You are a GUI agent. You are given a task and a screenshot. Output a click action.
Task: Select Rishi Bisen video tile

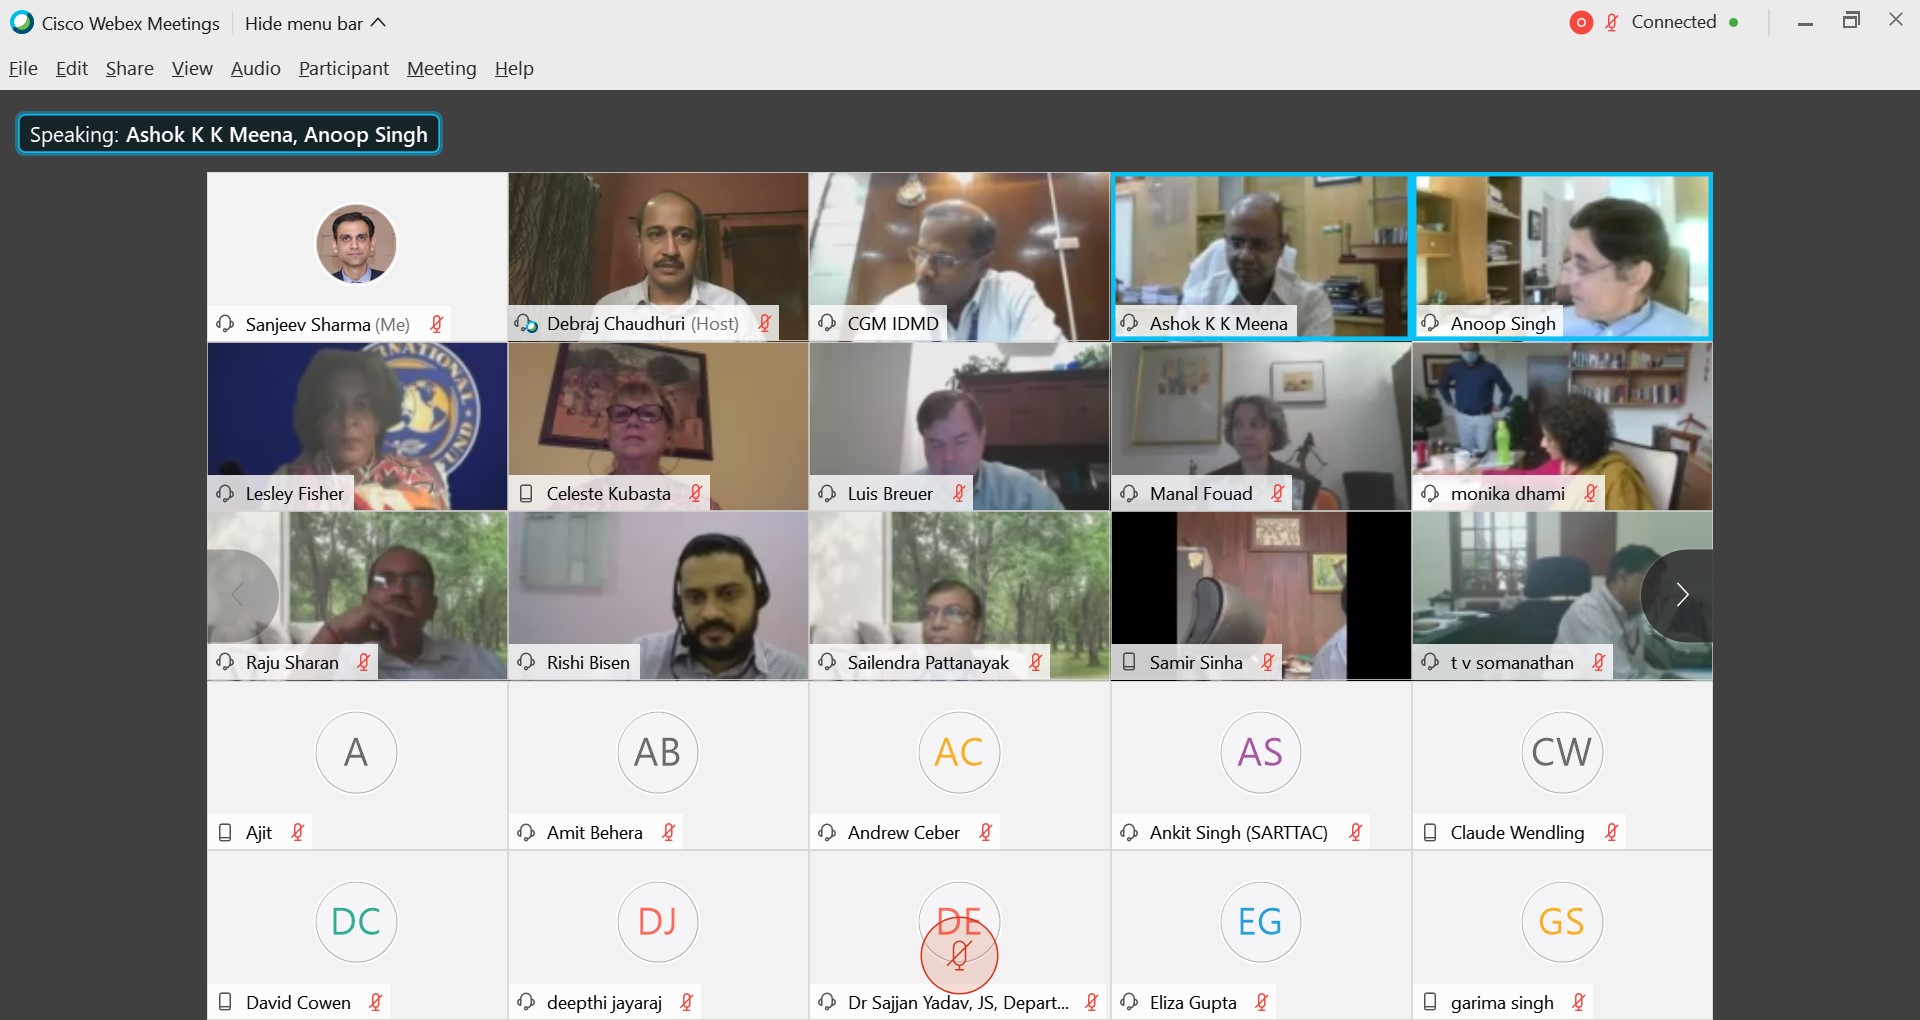coord(658,595)
